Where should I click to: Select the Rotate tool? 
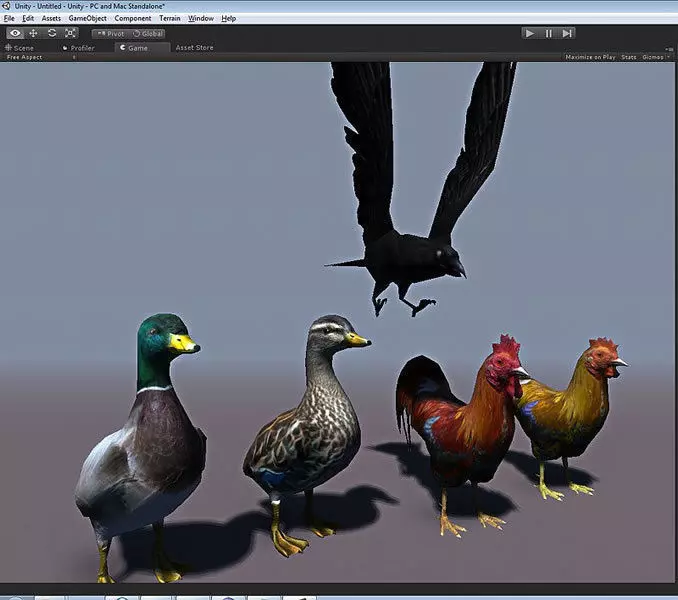(x=52, y=33)
